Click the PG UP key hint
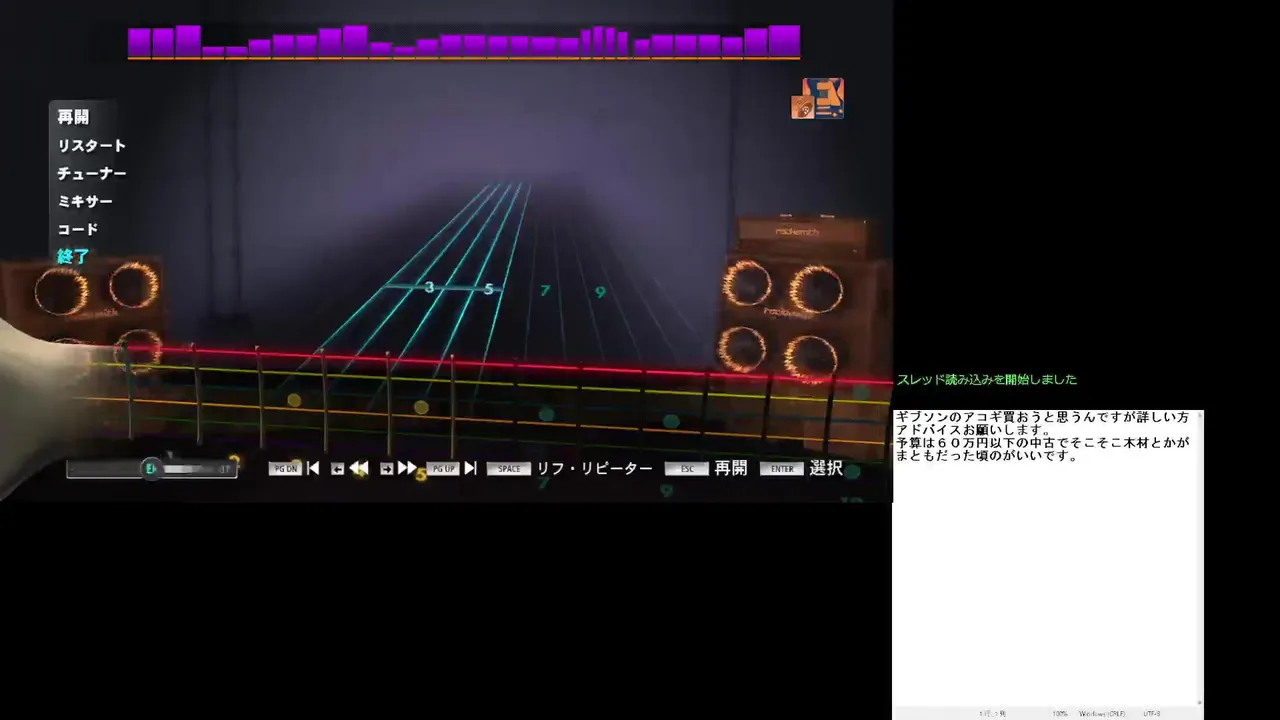The width and height of the screenshot is (1280, 720). tap(443, 469)
